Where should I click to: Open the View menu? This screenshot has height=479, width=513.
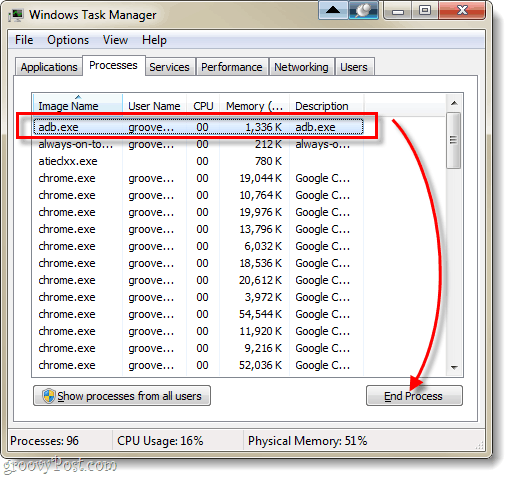point(115,40)
